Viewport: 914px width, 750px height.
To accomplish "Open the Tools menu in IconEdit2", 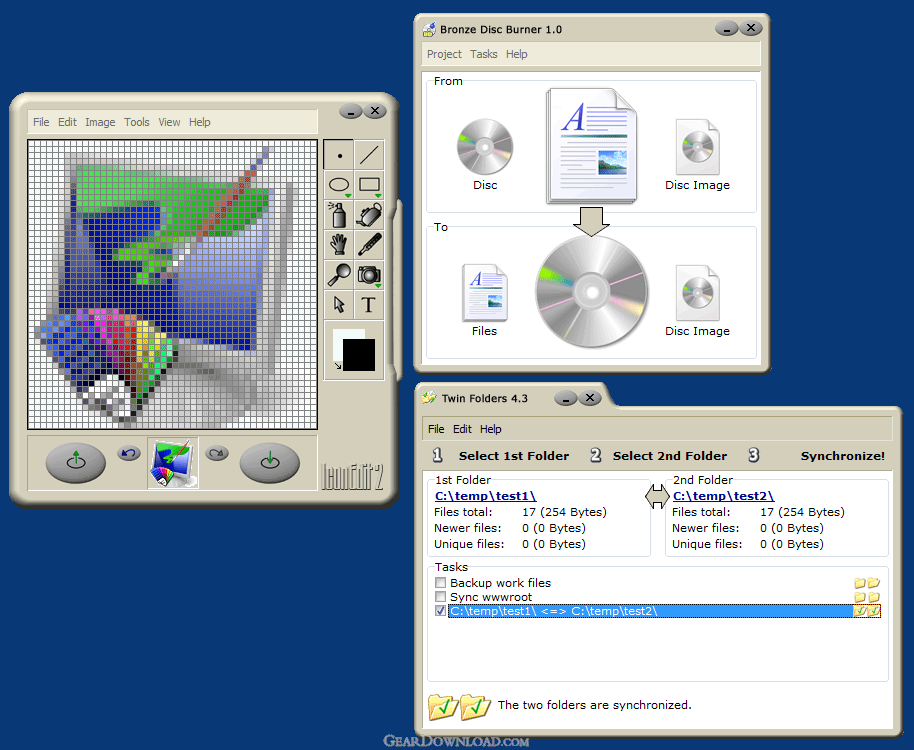I will coord(136,122).
